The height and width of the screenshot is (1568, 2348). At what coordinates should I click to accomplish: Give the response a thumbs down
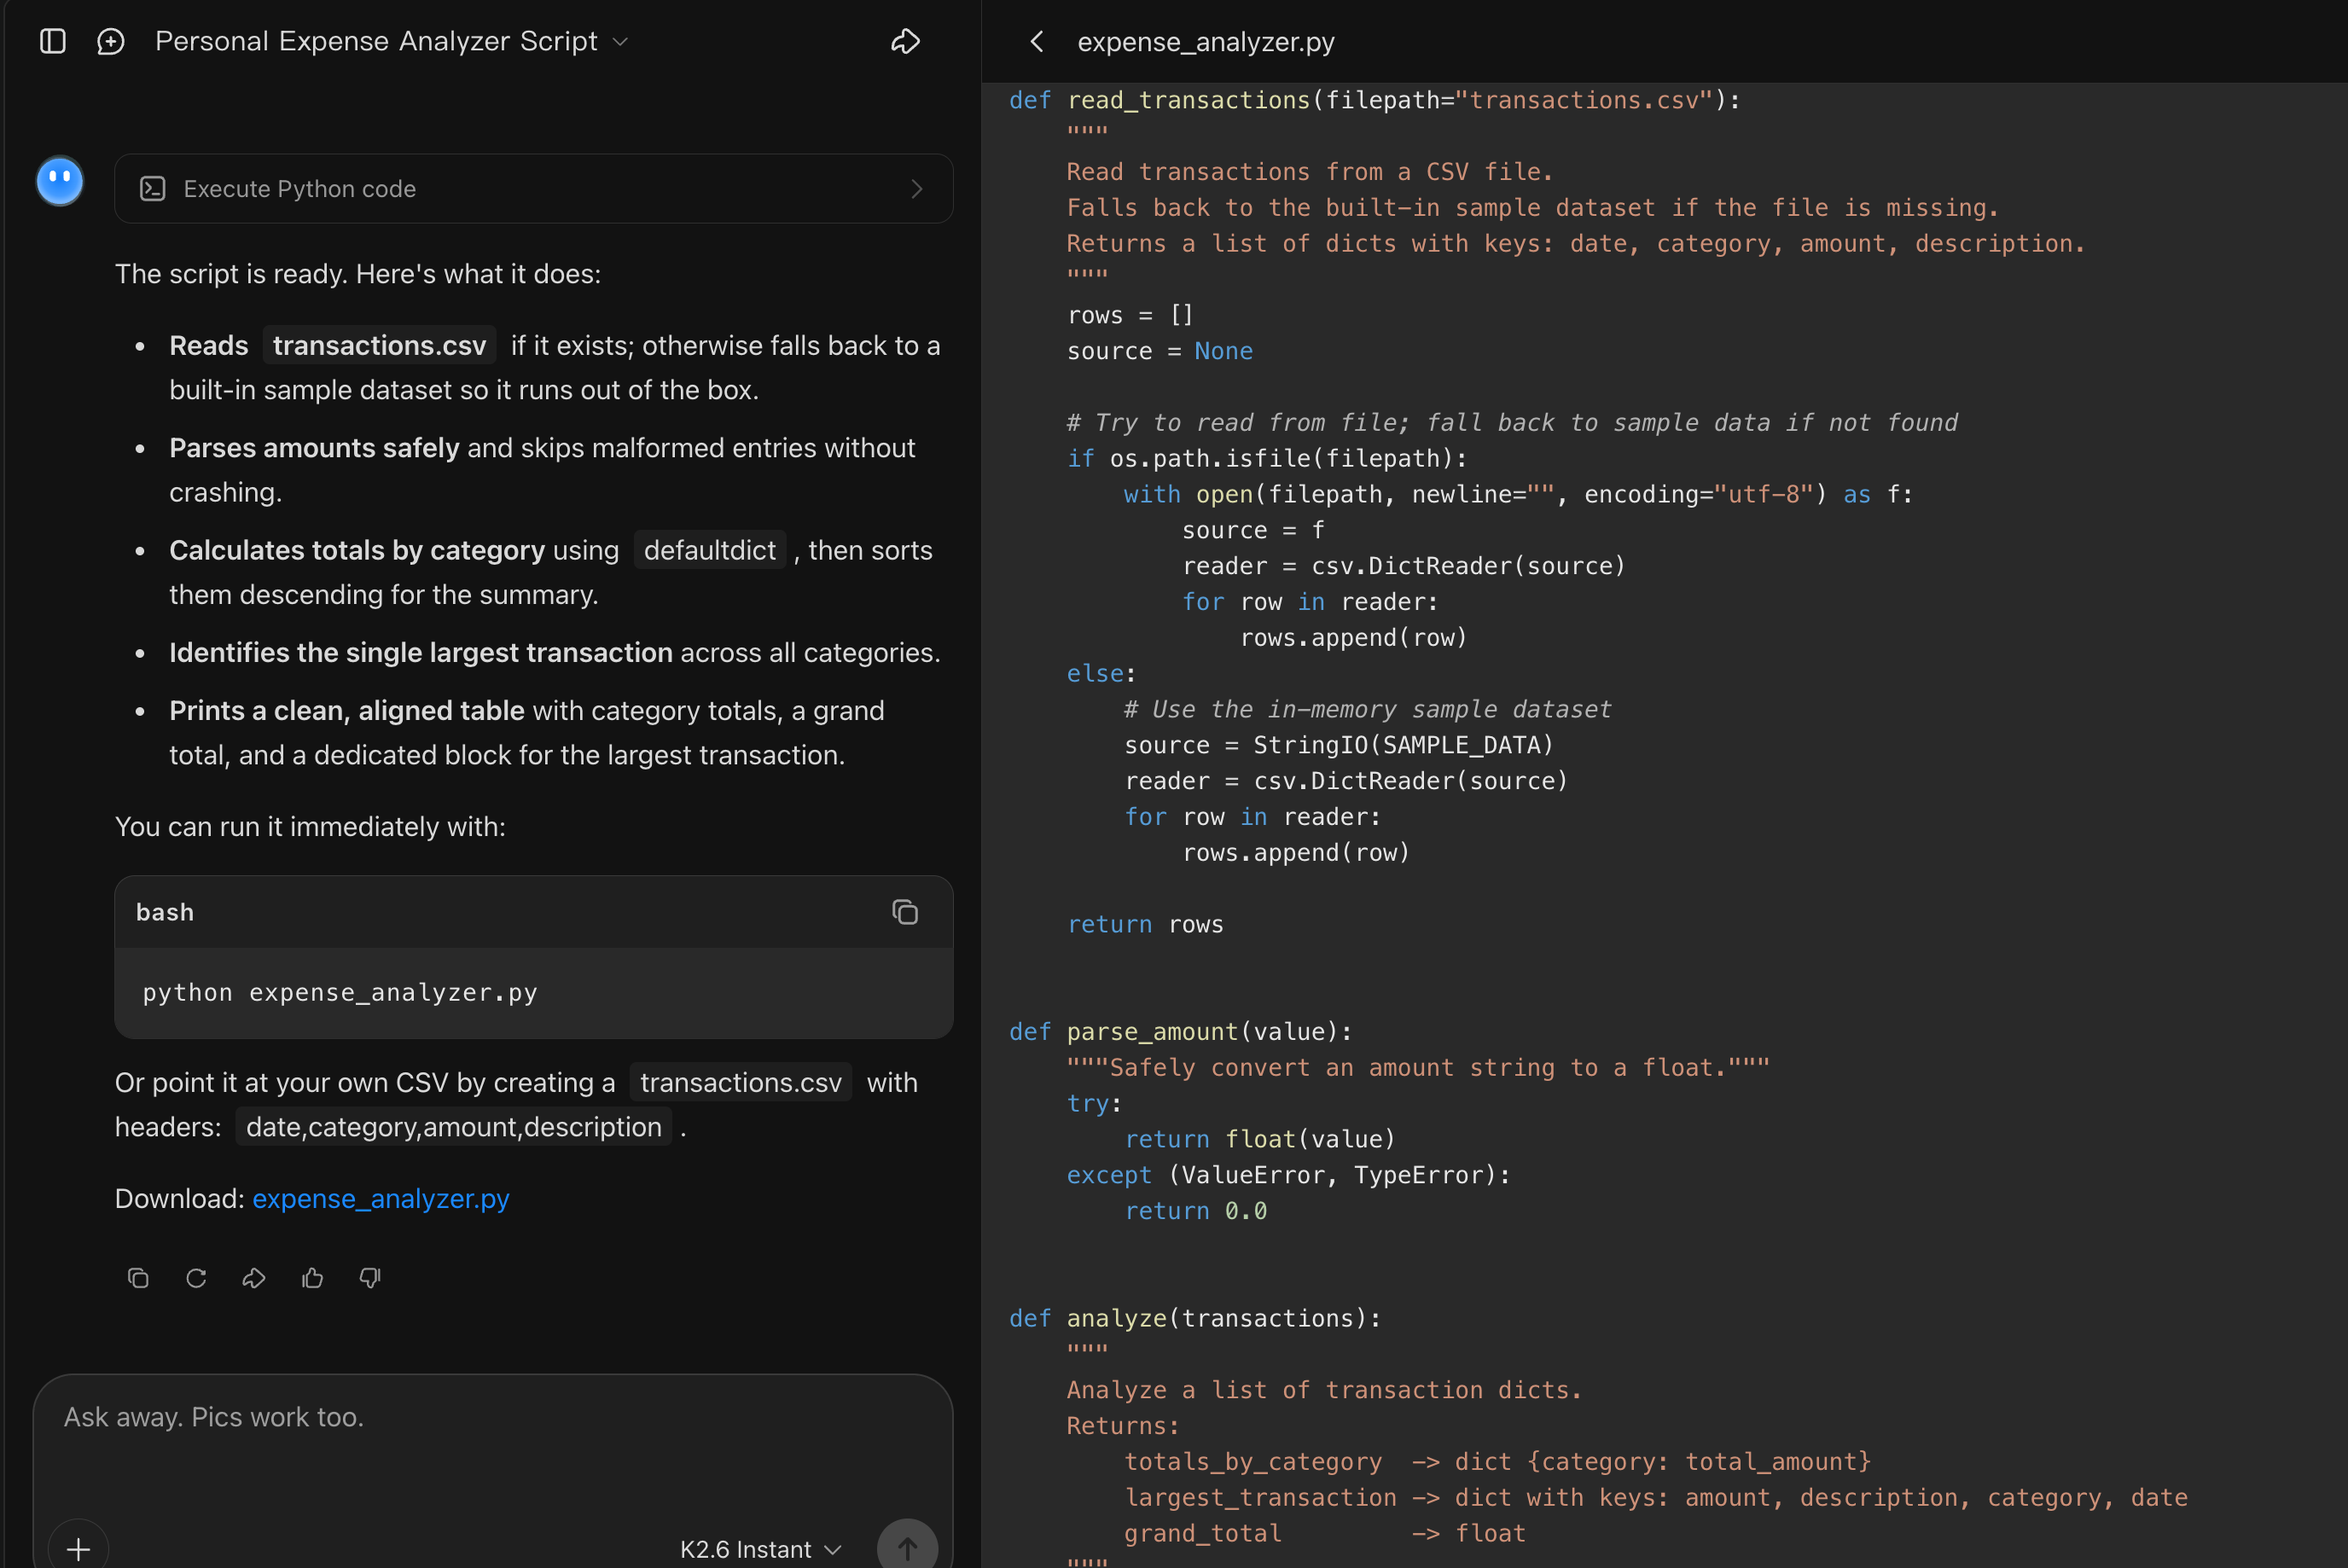(370, 1278)
